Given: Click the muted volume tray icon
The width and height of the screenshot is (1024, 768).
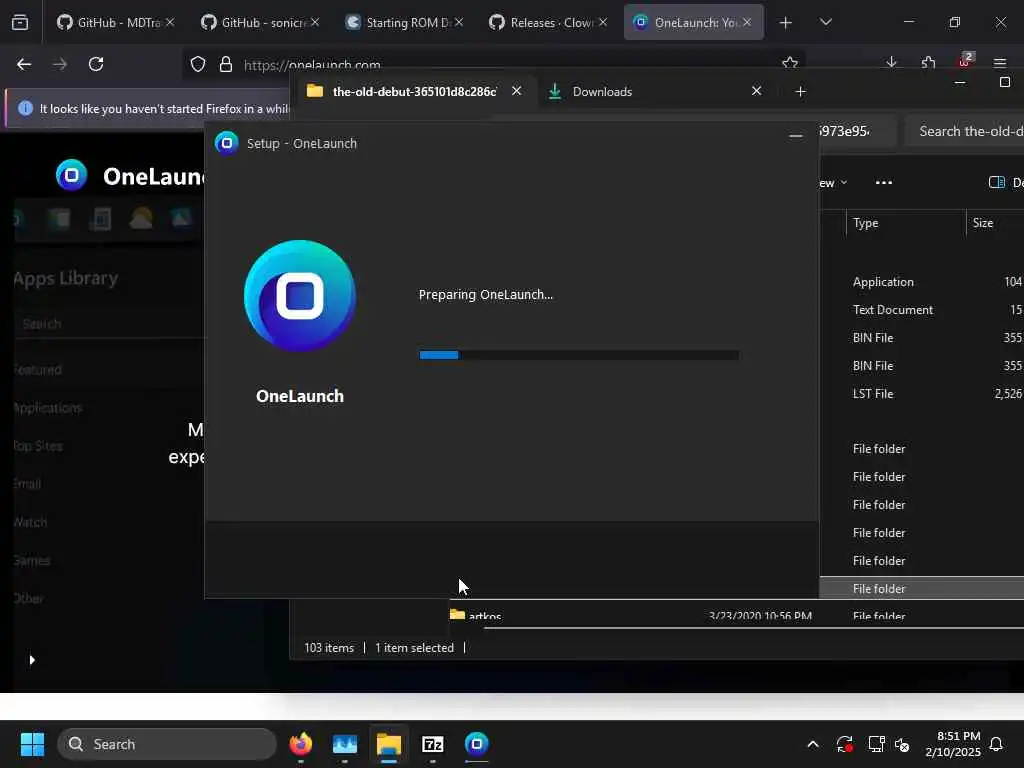Looking at the screenshot, I should click(902, 744).
